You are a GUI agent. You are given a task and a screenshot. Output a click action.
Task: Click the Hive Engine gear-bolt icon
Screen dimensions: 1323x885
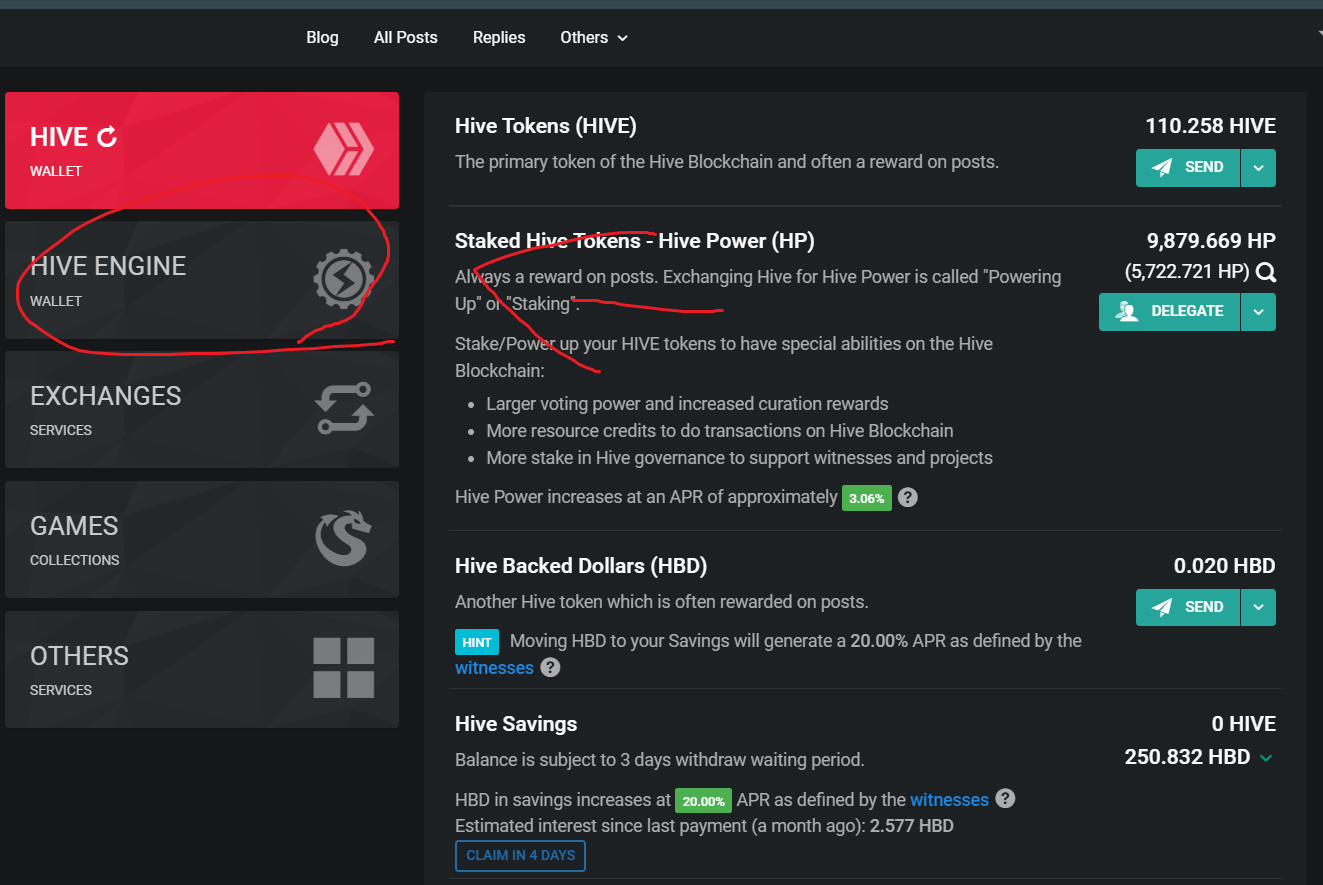tap(344, 280)
